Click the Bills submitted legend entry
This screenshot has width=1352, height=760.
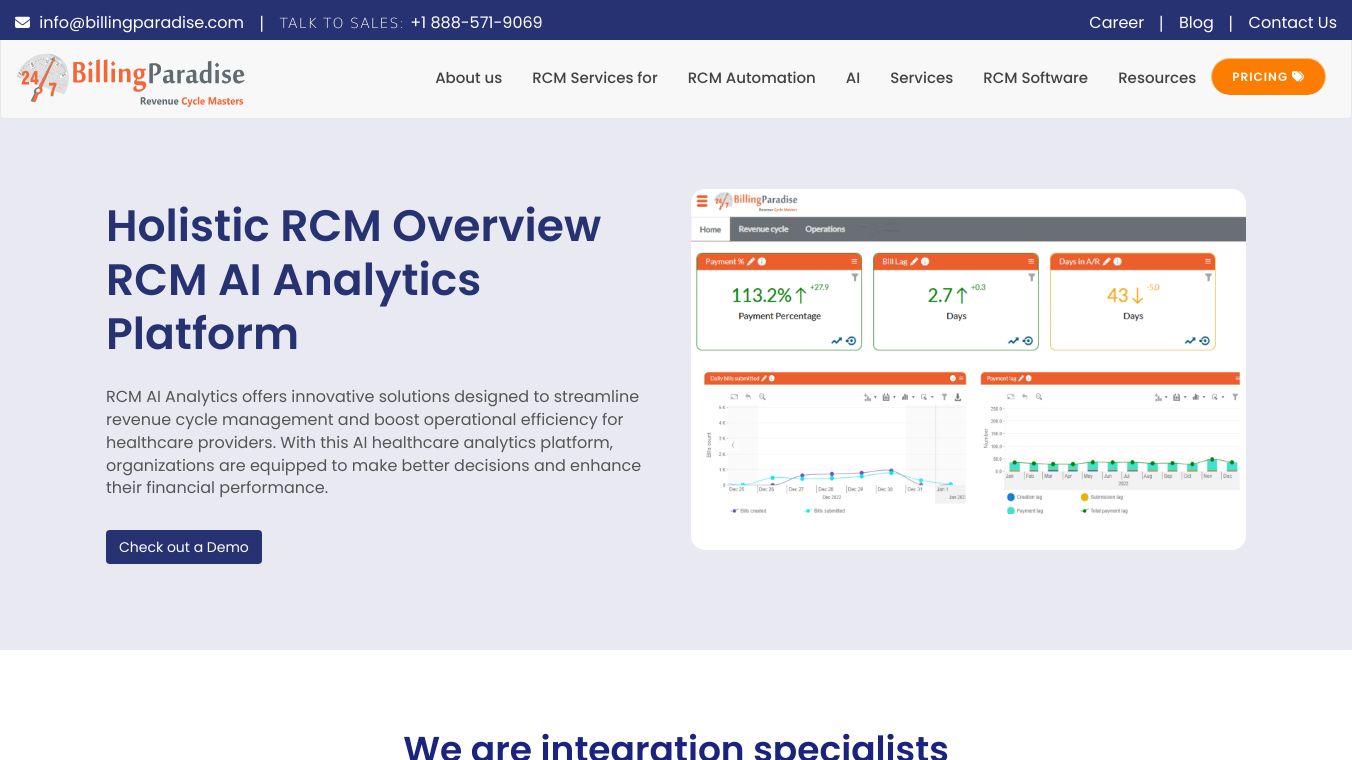[825, 511]
